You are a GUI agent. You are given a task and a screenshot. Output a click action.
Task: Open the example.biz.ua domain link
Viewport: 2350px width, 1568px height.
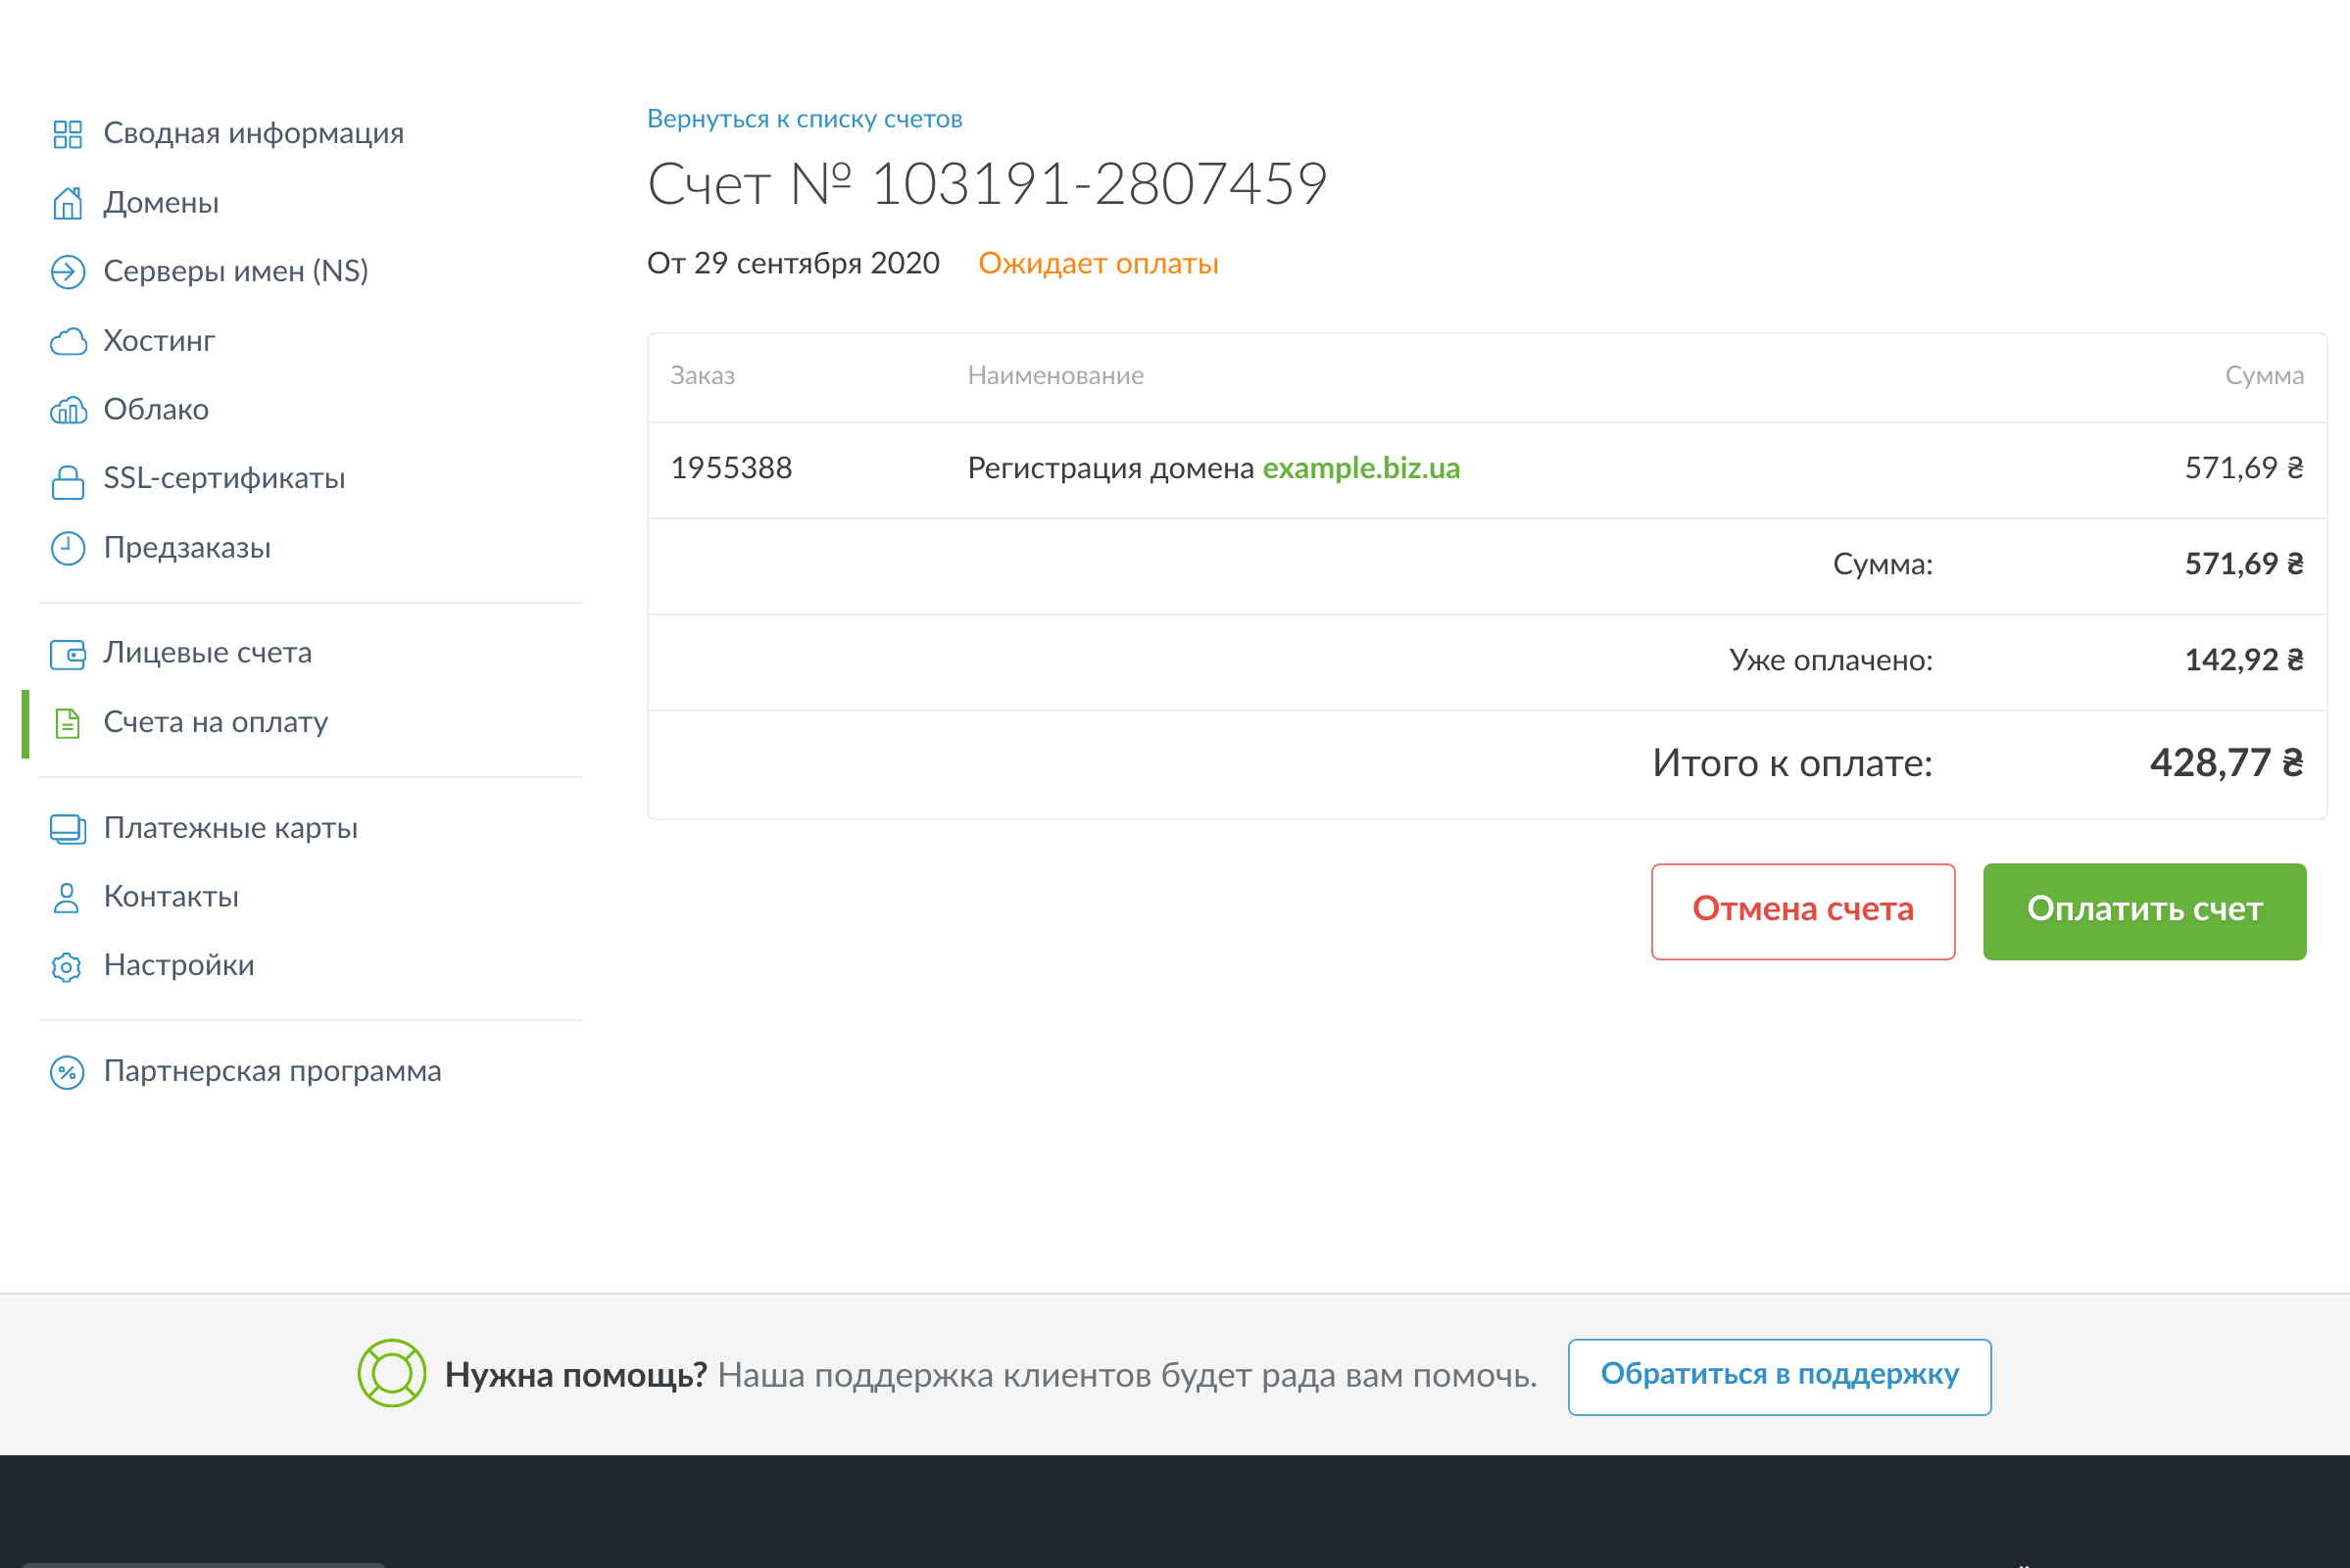click(x=1360, y=468)
